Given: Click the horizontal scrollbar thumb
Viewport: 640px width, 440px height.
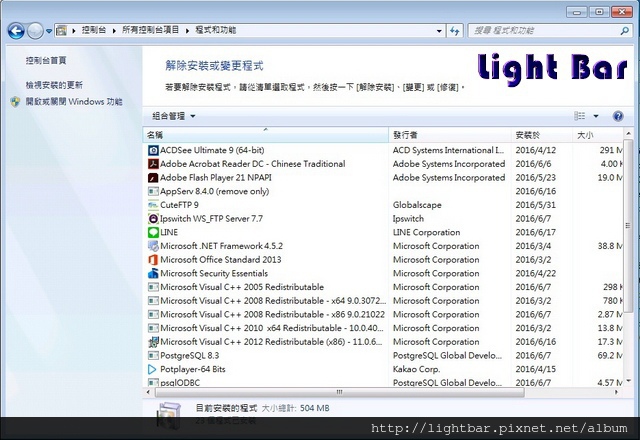Looking at the screenshot, I should pos(339,392).
